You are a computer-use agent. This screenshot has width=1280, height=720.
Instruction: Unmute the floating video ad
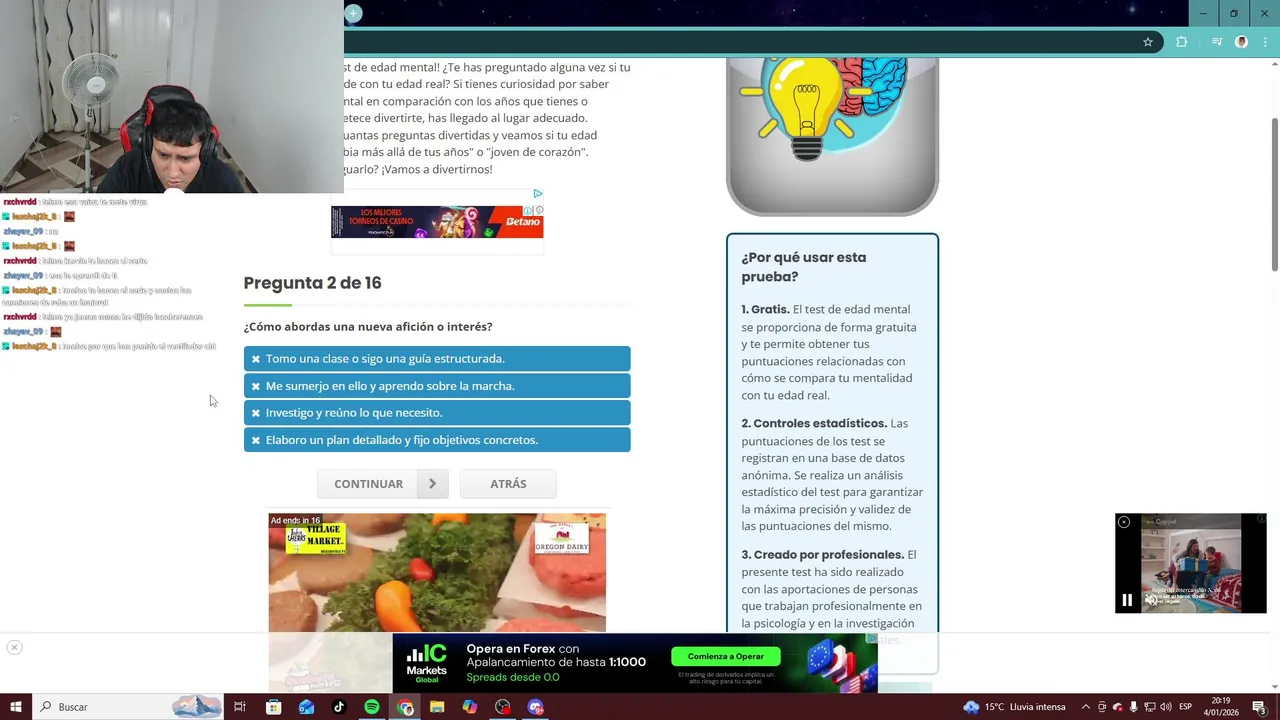[x=1152, y=600]
